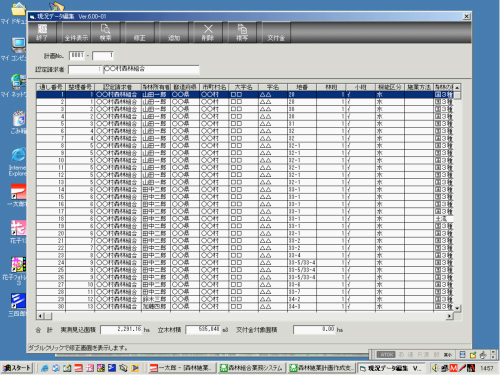Click 地番 33-7 in row 28

pyautogui.click(x=302, y=292)
